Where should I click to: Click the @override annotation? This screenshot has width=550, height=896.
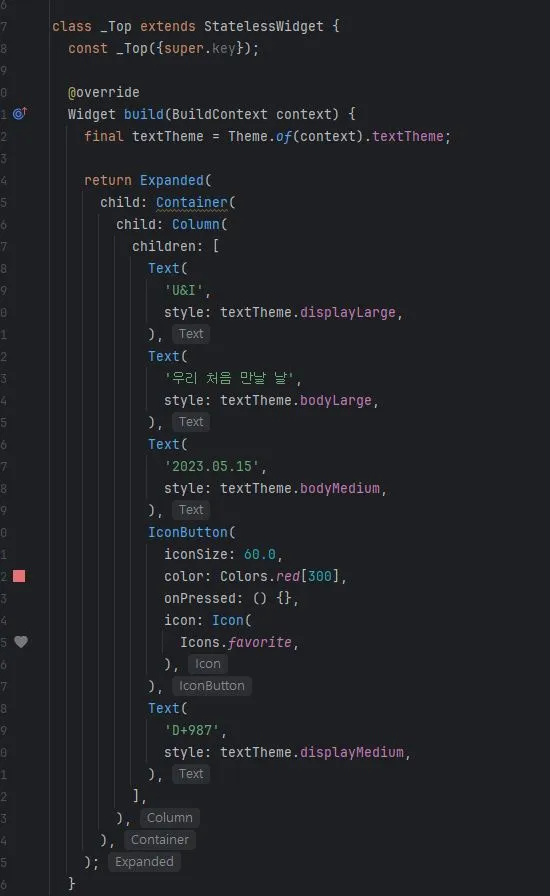(x=103, y=92)
